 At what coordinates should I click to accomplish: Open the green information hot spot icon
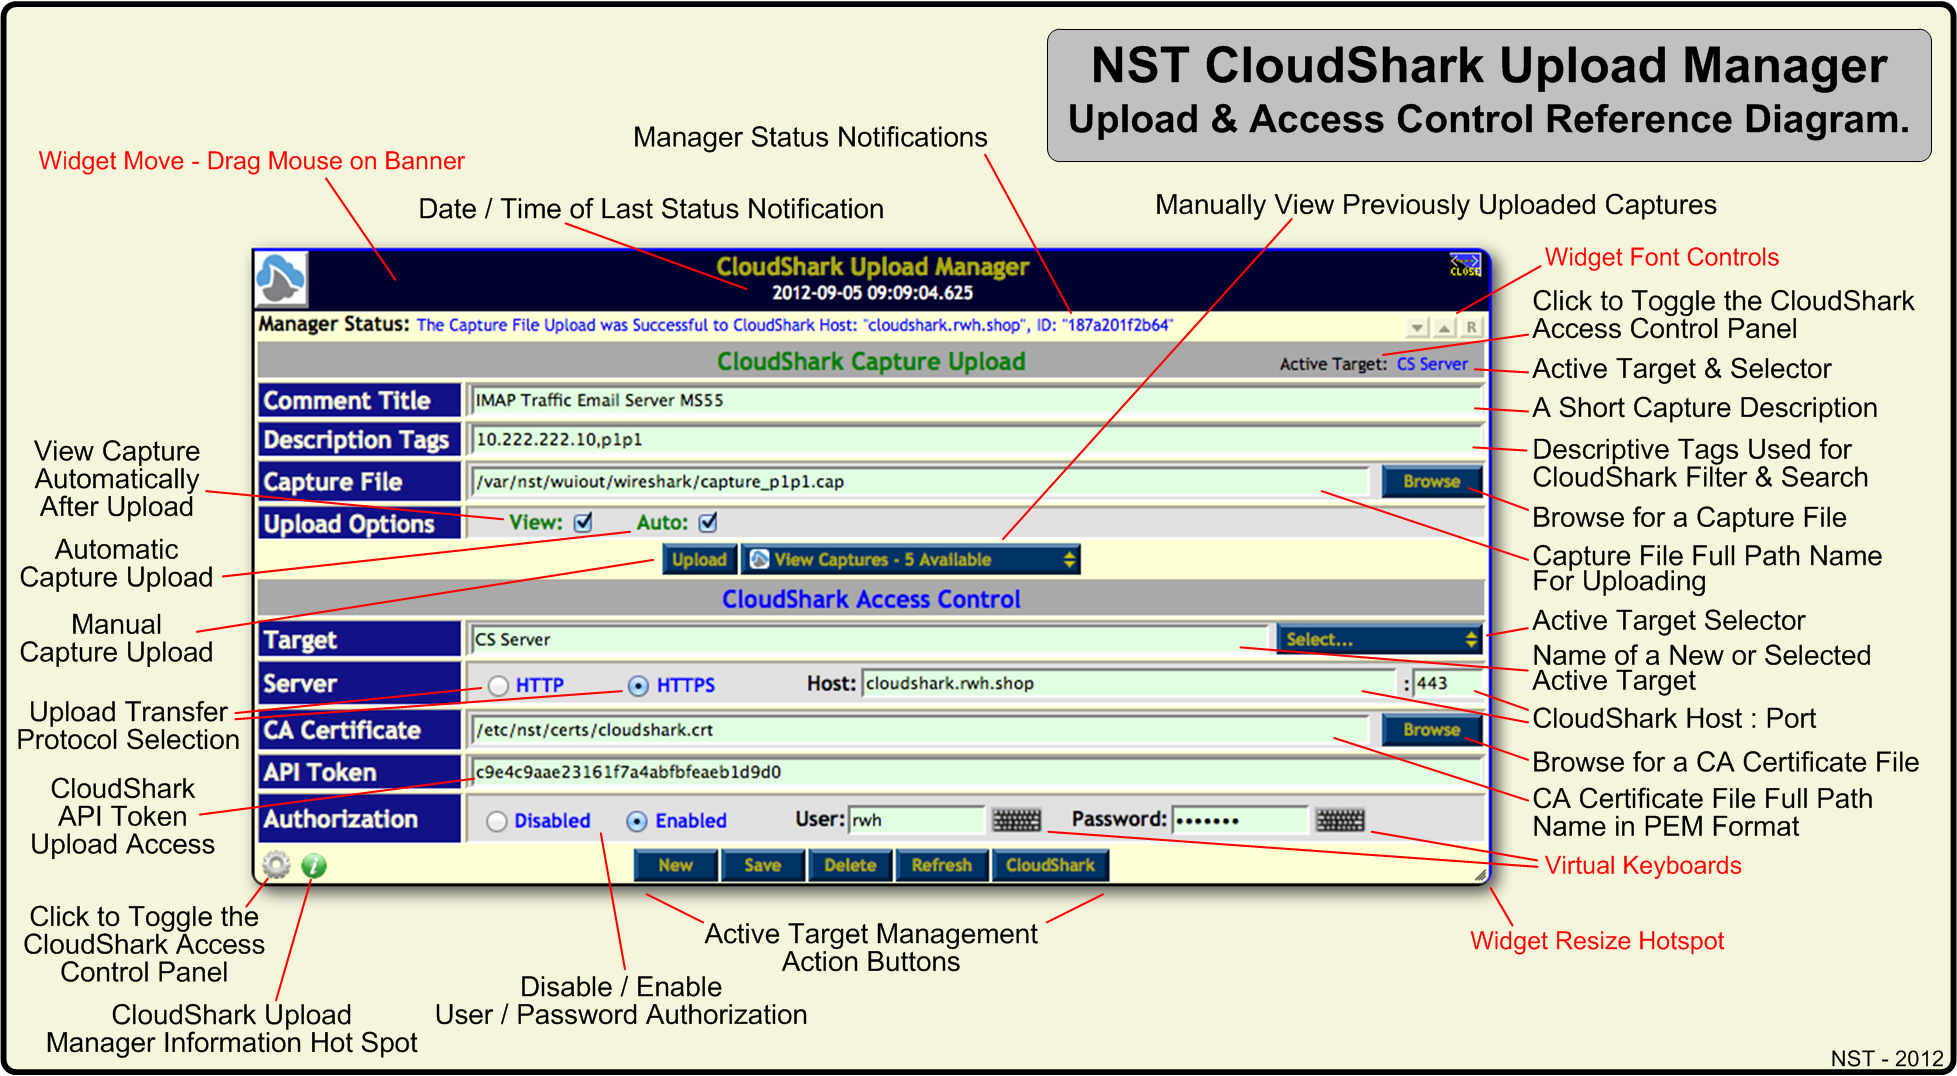coord(314,866)
